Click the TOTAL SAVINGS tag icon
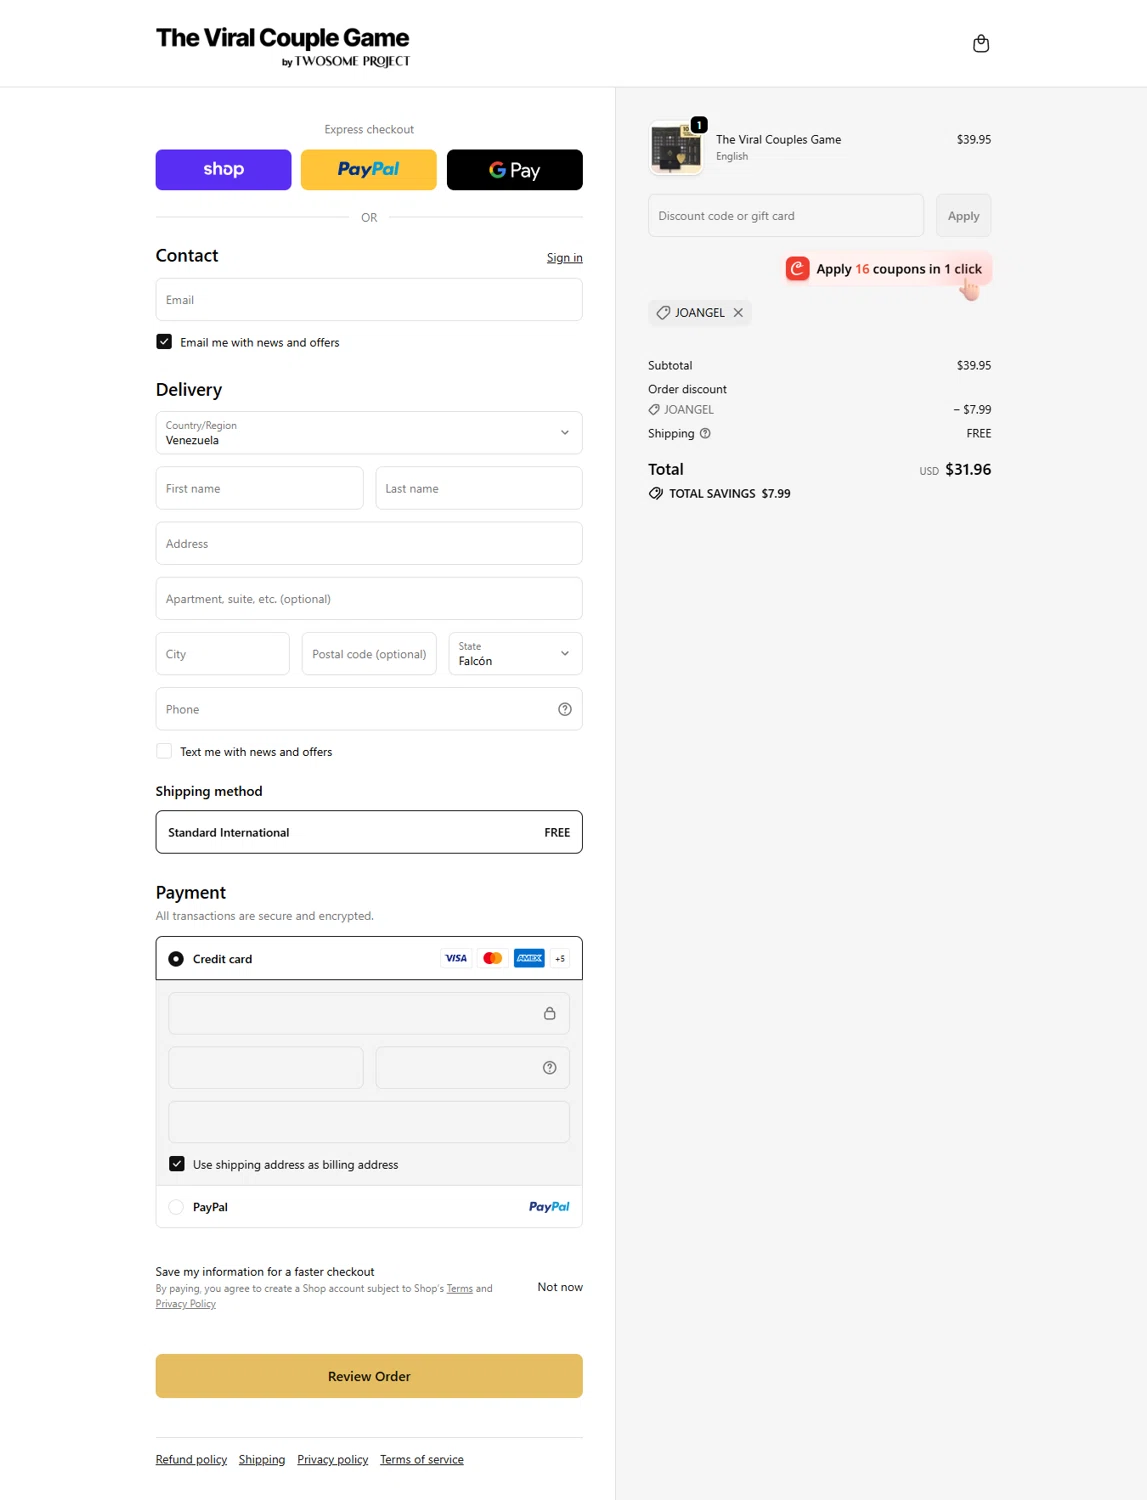This screenshot has width=1147, height=1500. click(656, 494)
